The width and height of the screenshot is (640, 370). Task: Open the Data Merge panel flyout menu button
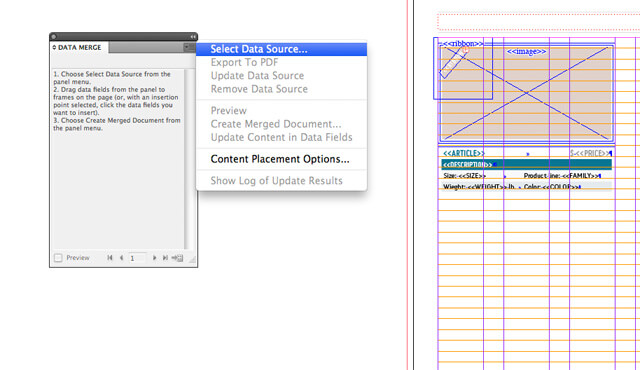tap(189, 47)
